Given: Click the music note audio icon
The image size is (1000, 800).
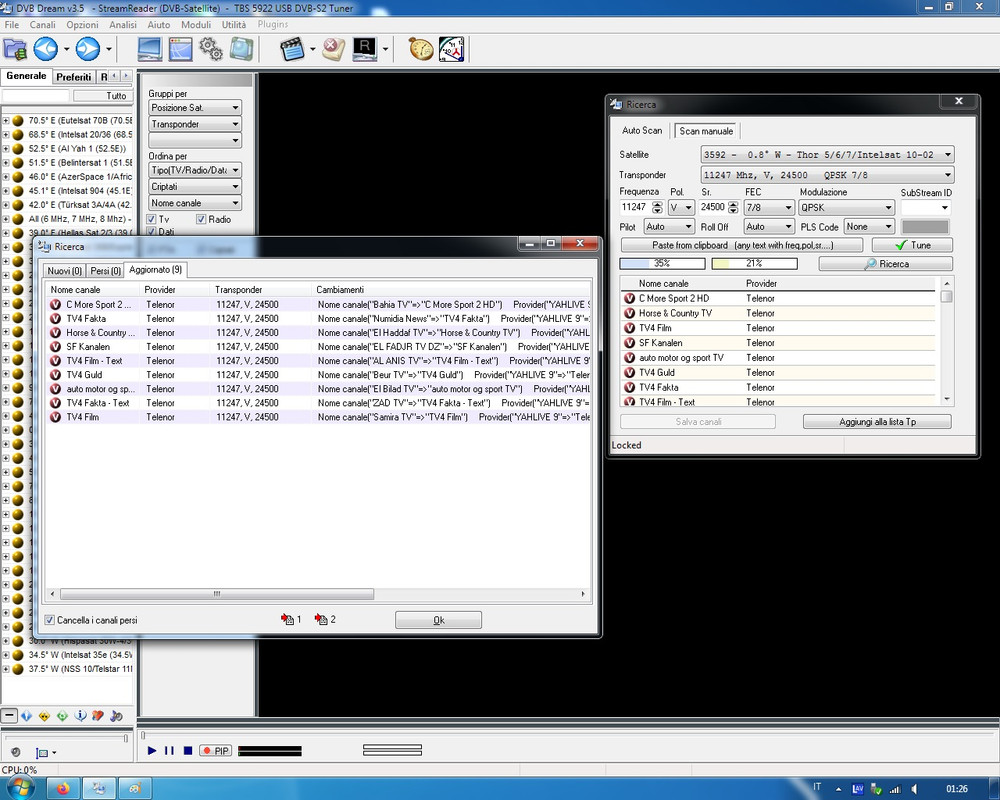Looking at the screenshot, I should click(116, 716).
